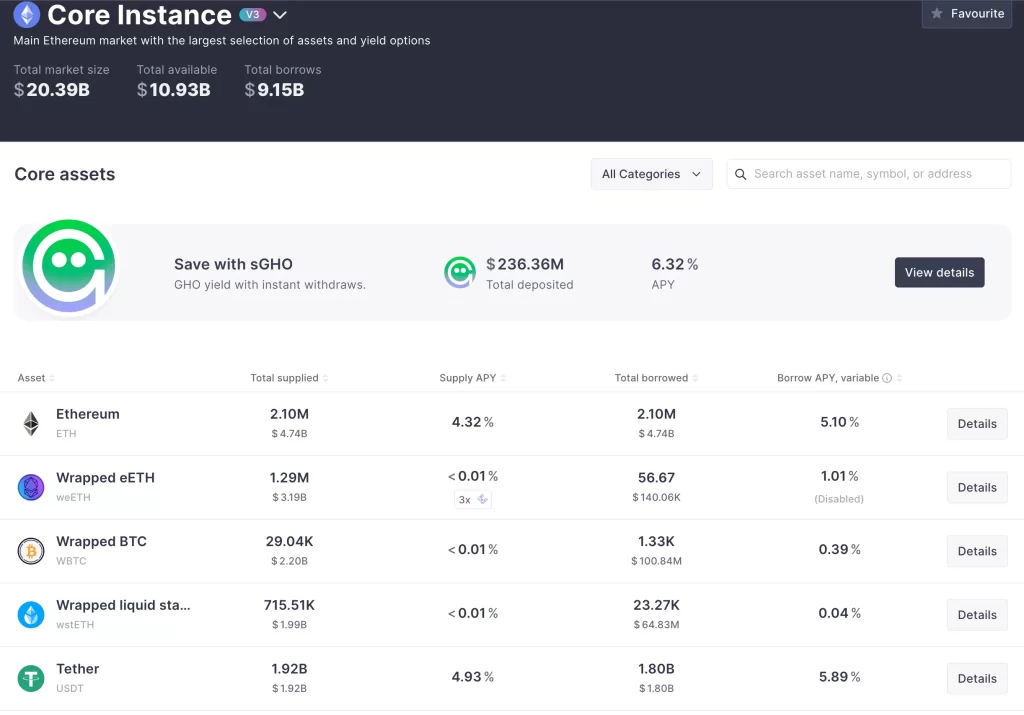Click Wrapped eETH total borrowed 56.67
This screenshot has height=715, width=1024.
(x=656, y=478)
